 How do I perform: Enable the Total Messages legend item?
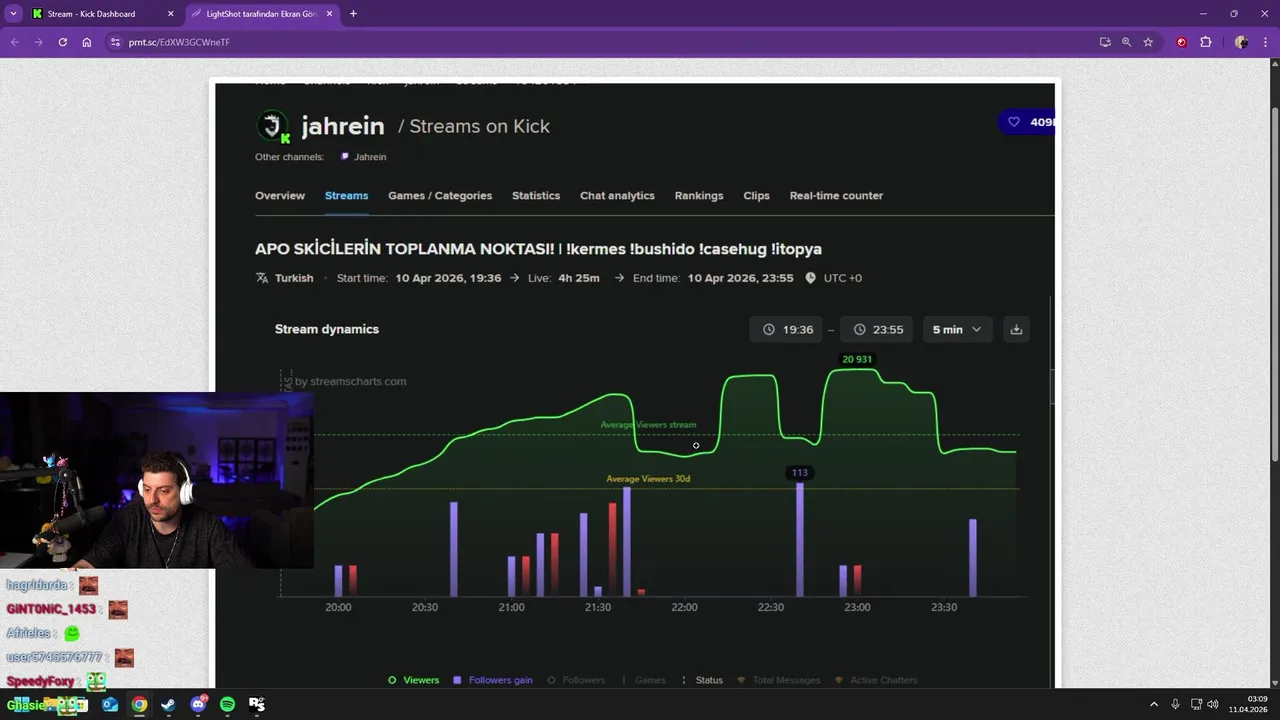[778, 680]
